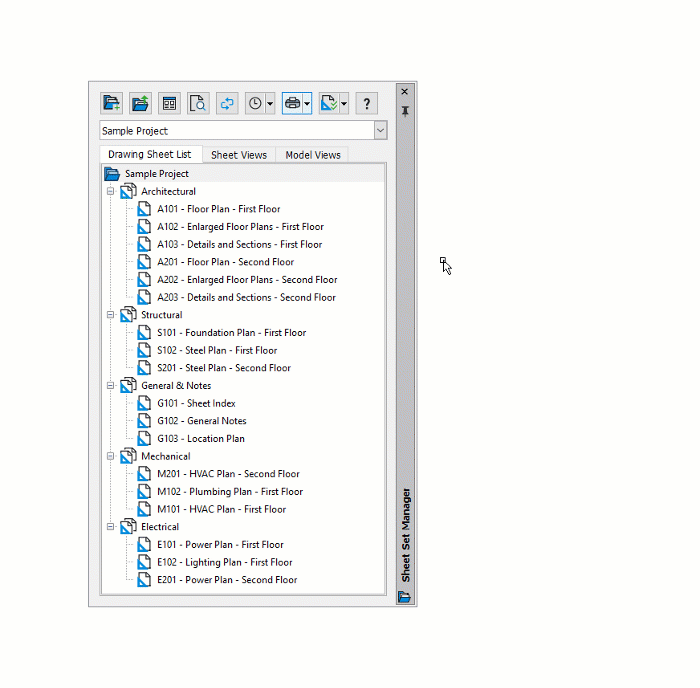The height and width of the screenshot is (688, 700).
Task: Click the search sheets magnifier icon
Action: pos(198,103)
